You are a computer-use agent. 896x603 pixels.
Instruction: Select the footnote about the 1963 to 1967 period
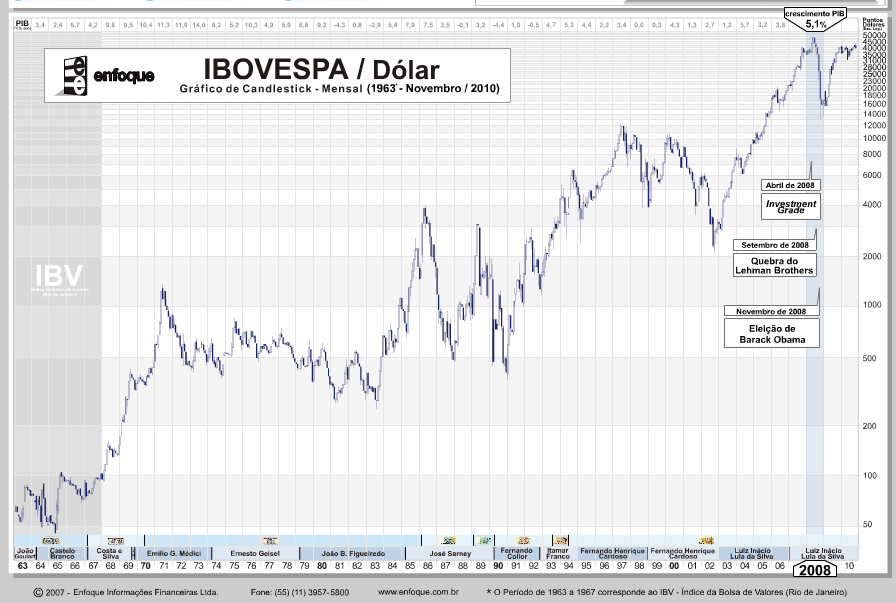point(667,592)
